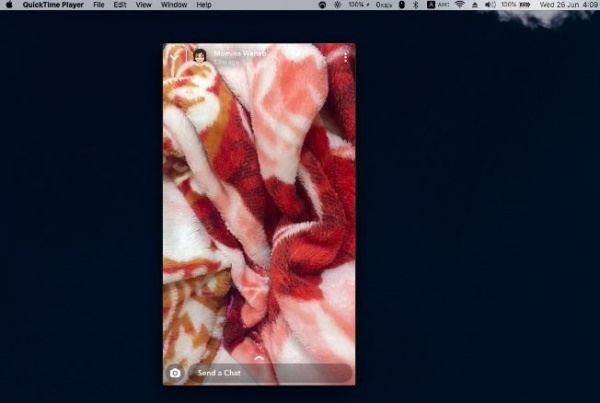Viewport: 600px width, 403px height.
Task: Open the Apple menu
Action: 9,5
